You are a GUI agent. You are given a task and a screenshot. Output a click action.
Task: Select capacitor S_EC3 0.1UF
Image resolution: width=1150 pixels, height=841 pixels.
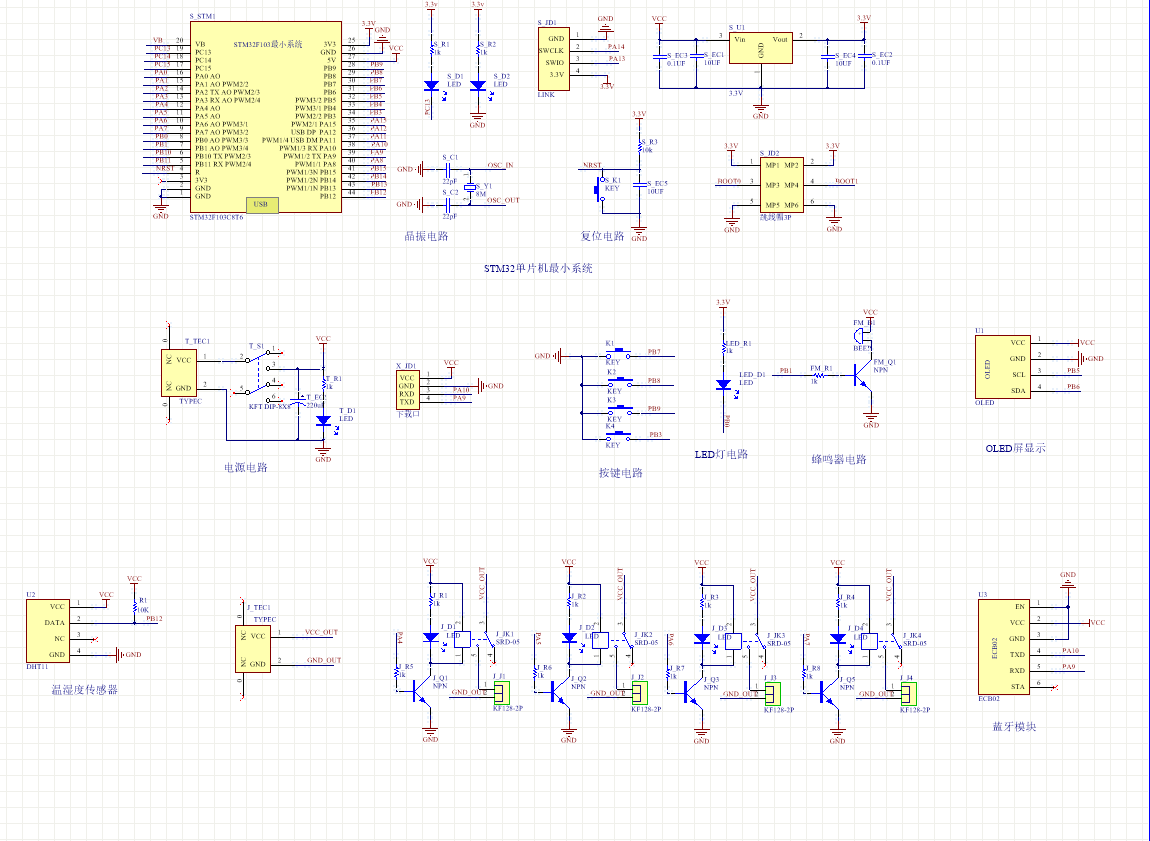(659, 56)
